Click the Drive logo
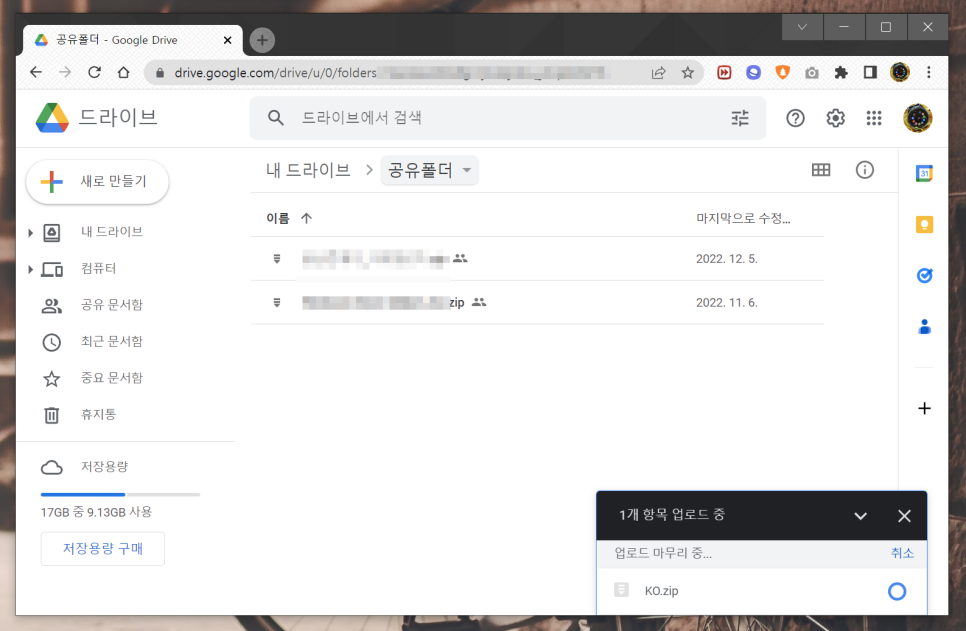The height and width of the screenshot is (631, 966). [x=52, y=118]
